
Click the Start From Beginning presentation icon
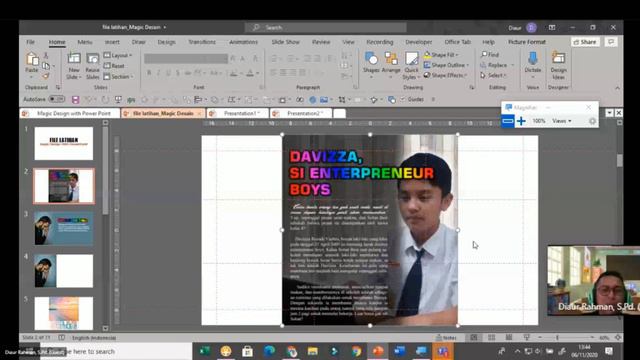point(118,100)
